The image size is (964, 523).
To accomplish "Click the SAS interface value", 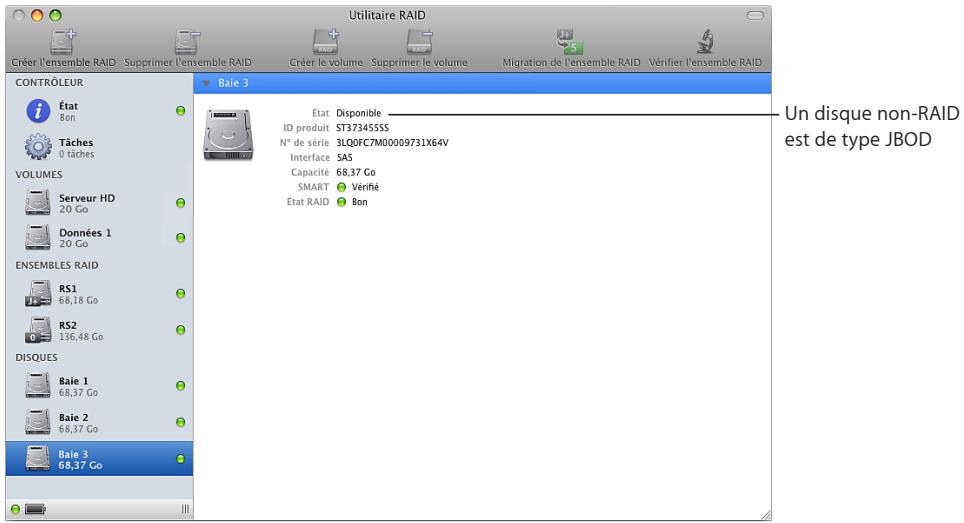I will click(344, 157).
